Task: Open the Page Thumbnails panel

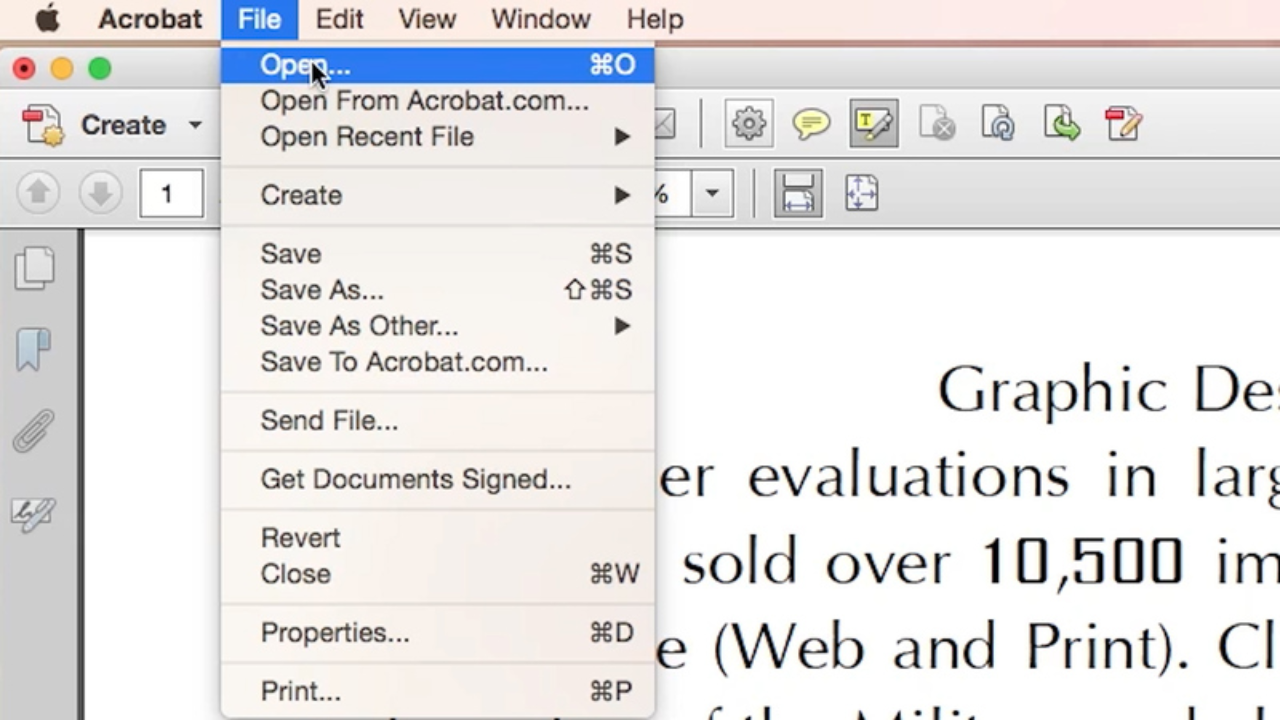Action: 34,269
